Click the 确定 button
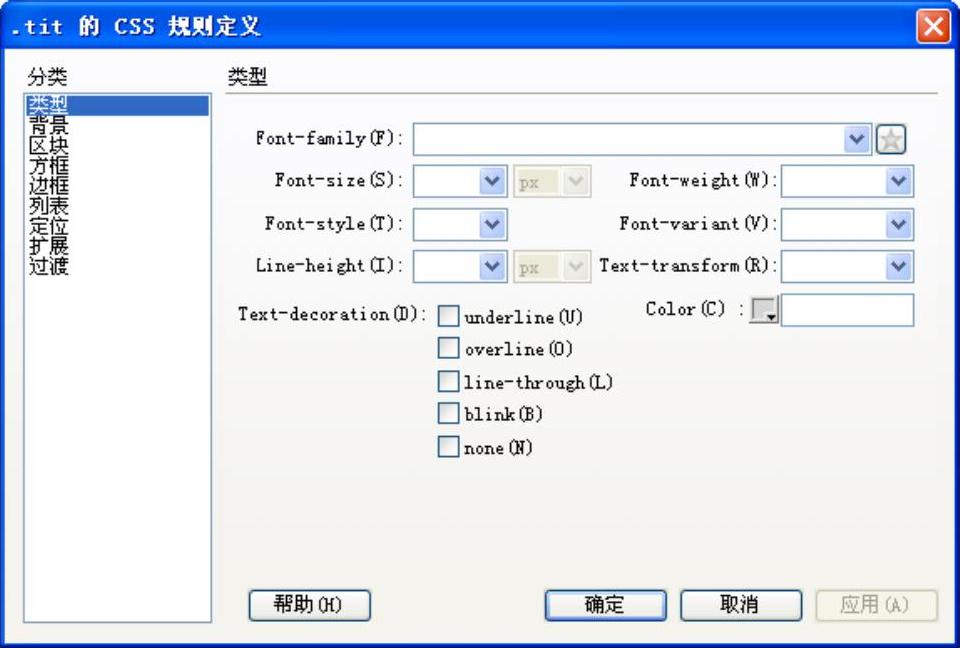Screen dimensions: 960x648 pyautogui.click(x=606, y=605)
